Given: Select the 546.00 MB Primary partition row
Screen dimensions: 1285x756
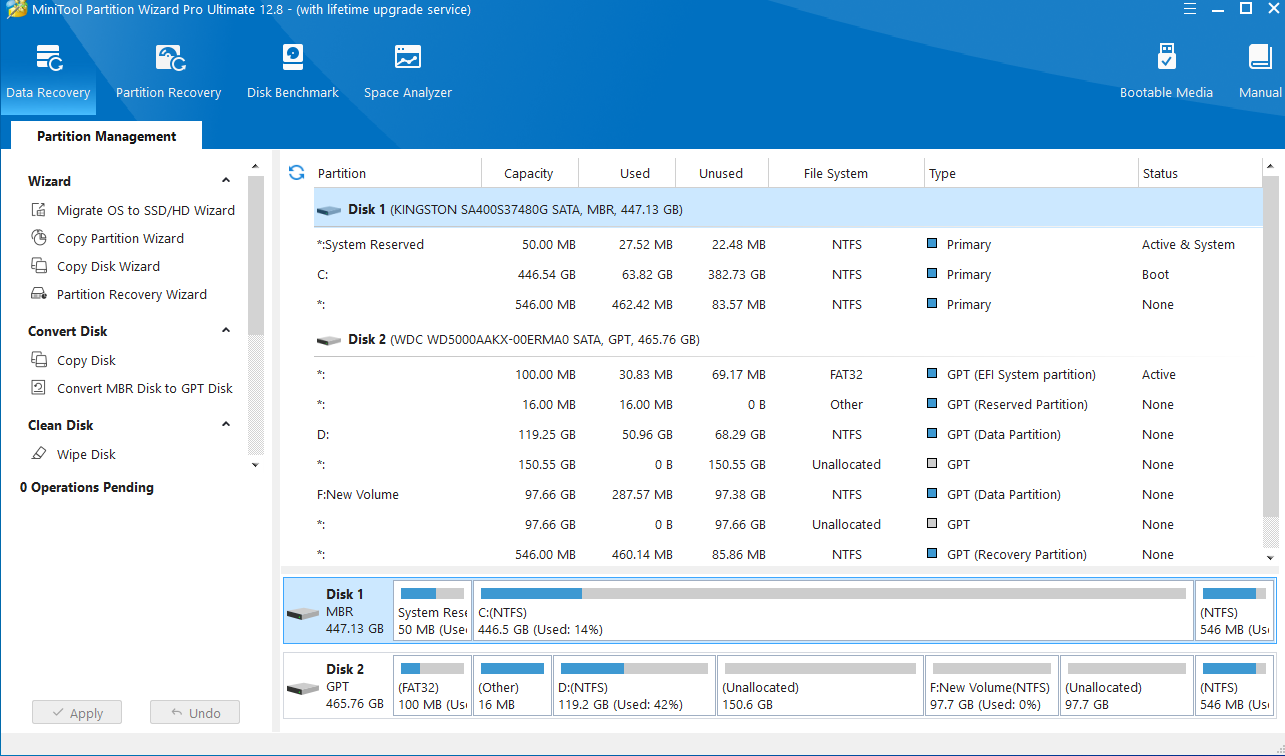Looking at the screenshot, I should [788, 304].
